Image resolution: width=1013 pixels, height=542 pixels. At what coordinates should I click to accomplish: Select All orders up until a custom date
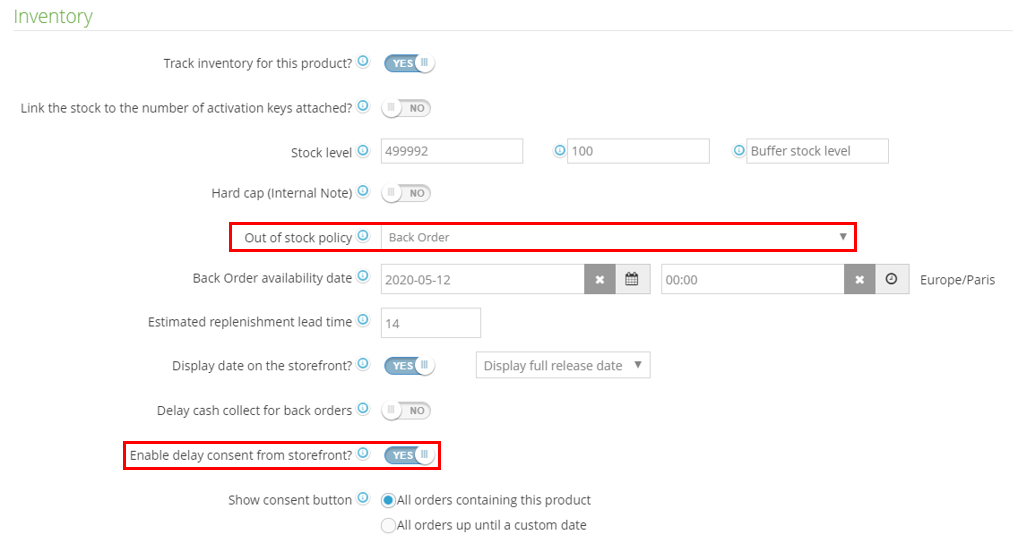(388, 525)
